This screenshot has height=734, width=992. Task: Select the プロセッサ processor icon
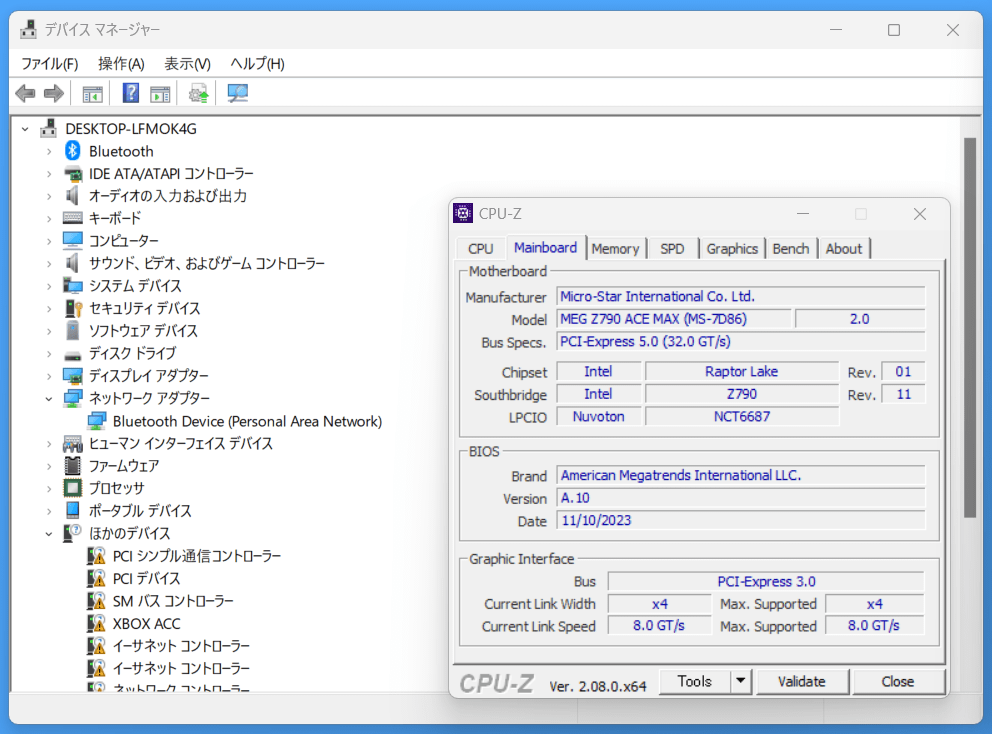73,488
